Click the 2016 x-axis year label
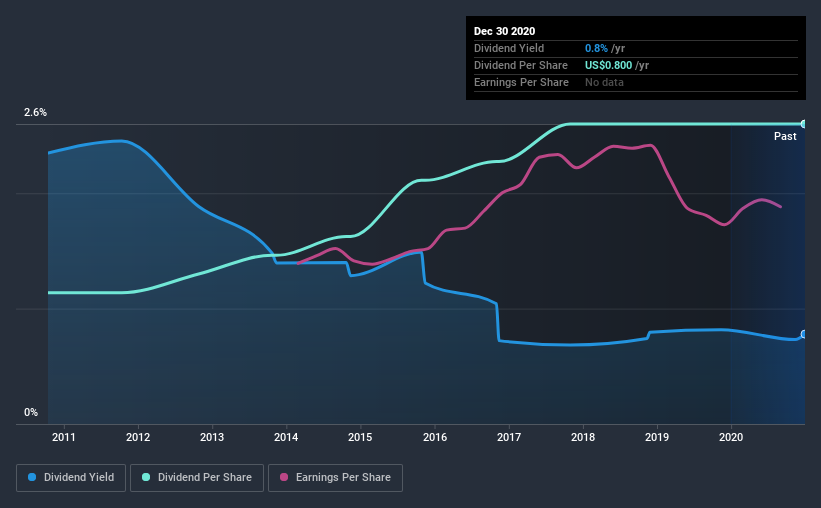This screenshot has width=821, height=508. point(435,437)
